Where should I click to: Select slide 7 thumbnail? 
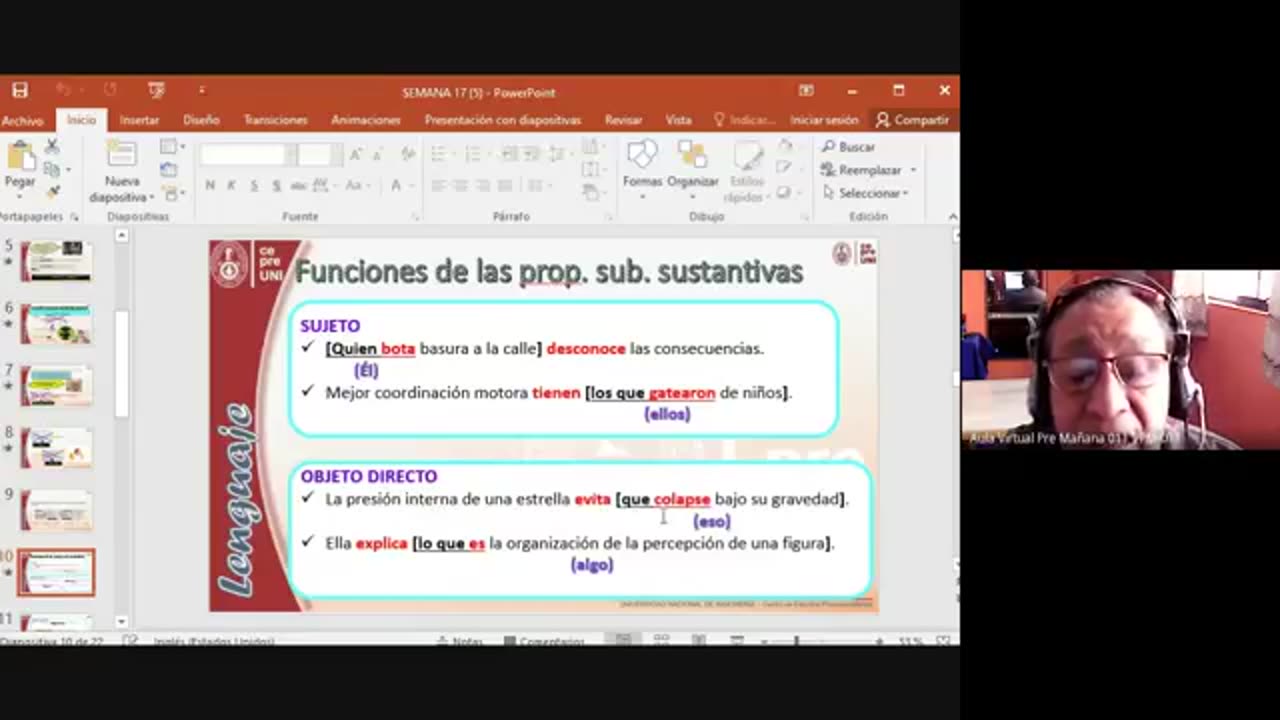(x=56, y=386)
